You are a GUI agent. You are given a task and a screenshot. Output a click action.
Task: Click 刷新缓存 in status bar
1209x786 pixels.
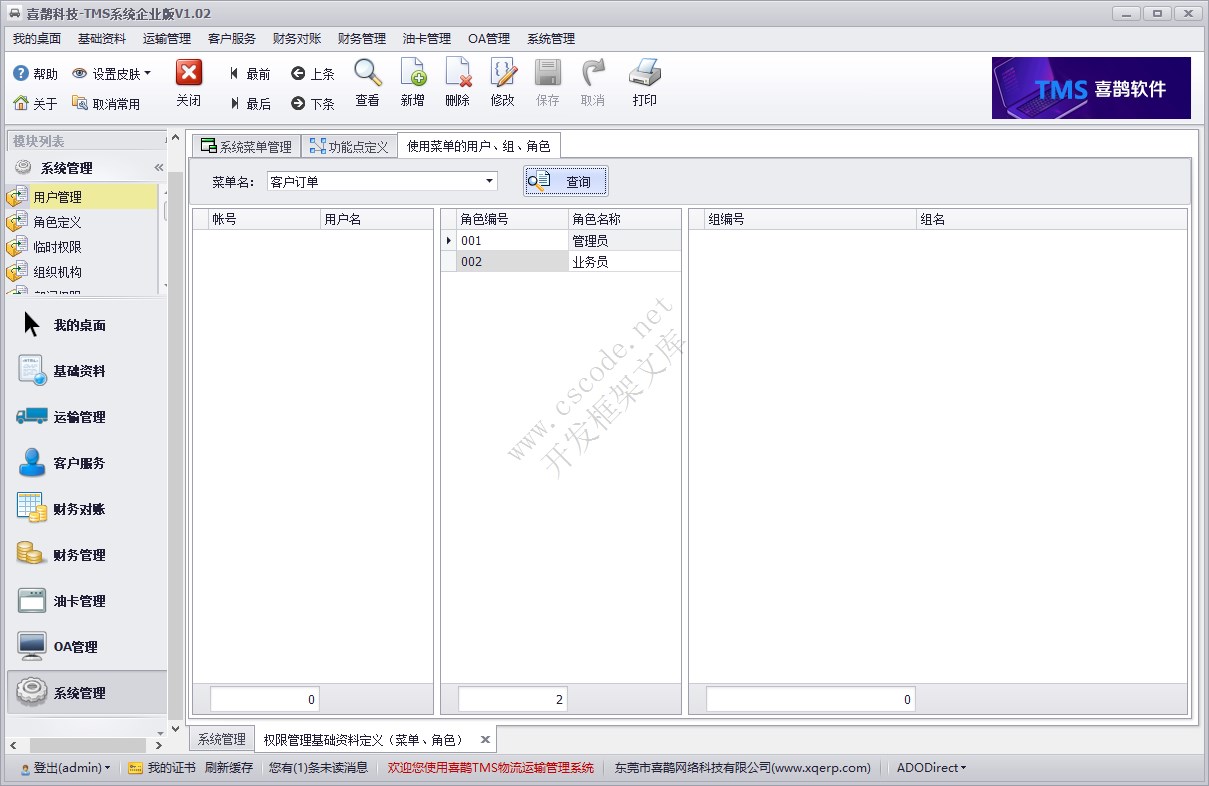[229, 768]
